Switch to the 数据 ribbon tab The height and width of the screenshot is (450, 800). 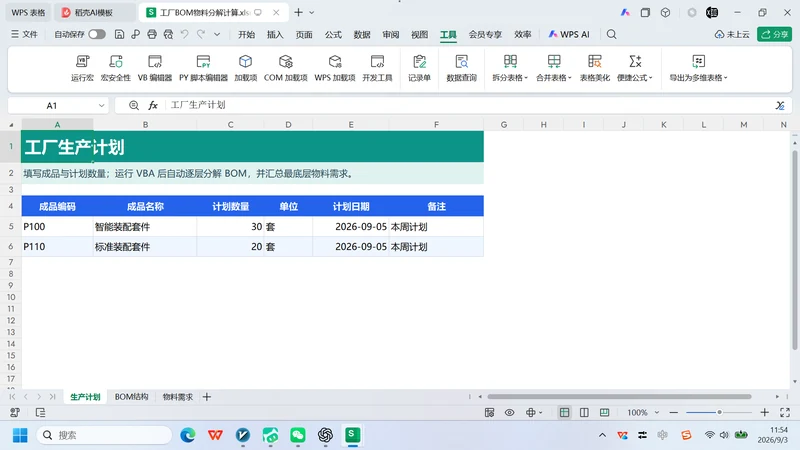(x=362, y=34)
